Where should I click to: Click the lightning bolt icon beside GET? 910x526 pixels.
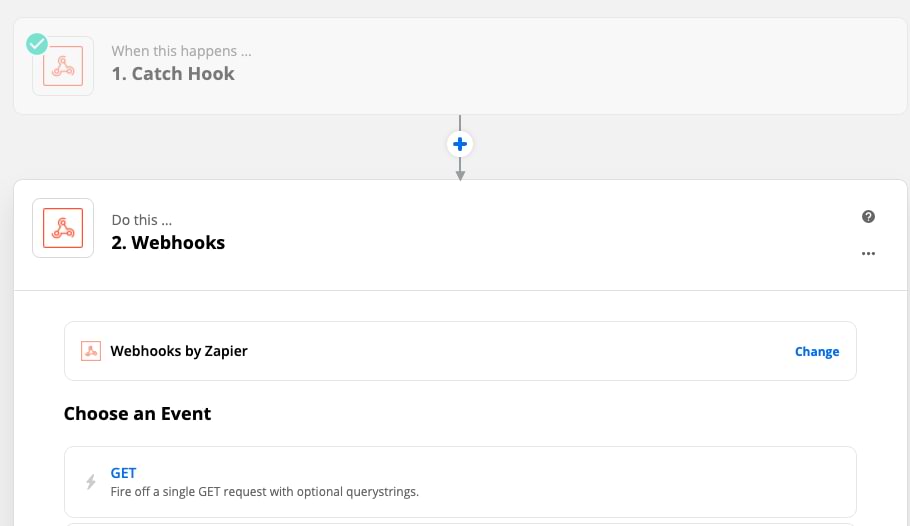(91, 482)
